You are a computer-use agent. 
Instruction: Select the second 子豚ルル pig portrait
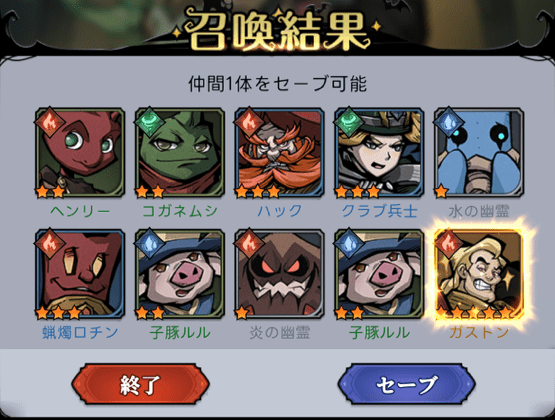click(379, 274)
